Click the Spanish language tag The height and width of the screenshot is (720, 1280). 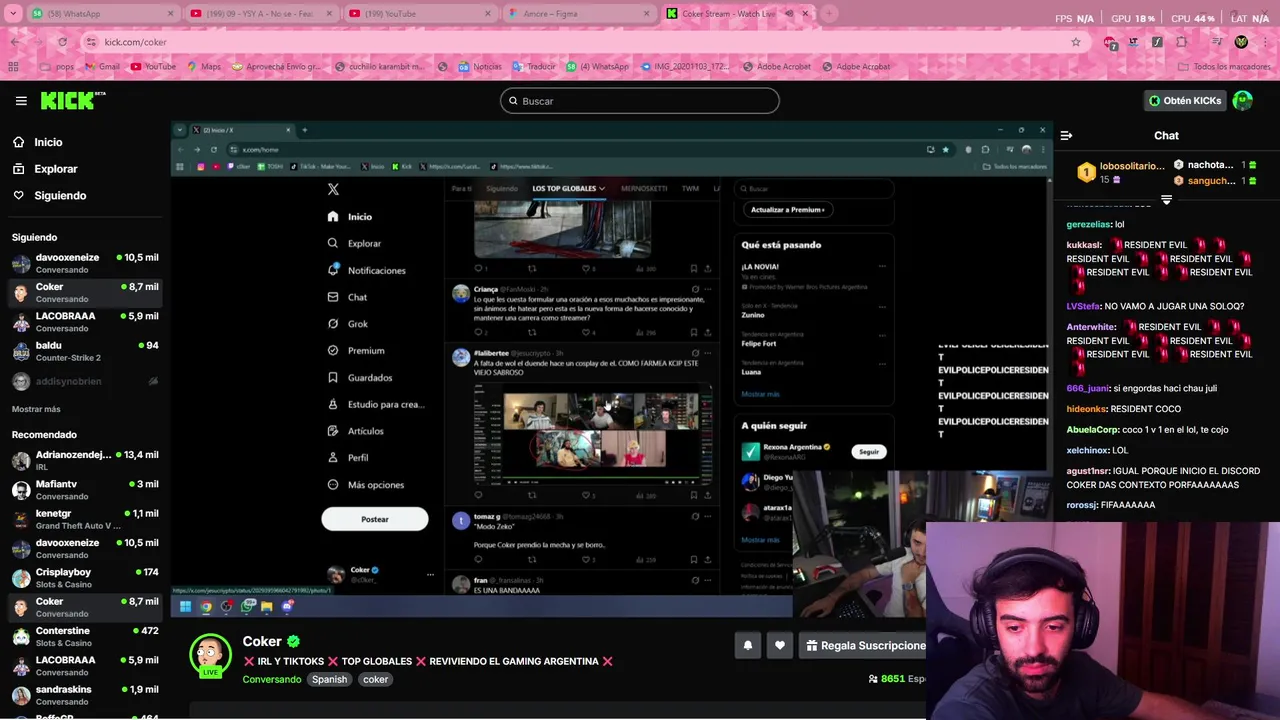[x=329, y=679]
